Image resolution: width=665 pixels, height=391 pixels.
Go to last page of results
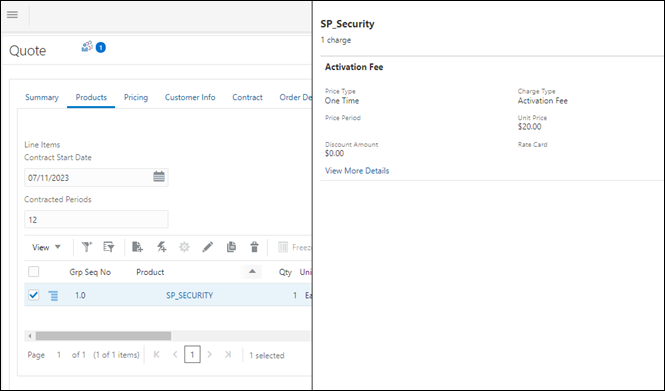(228, 355)
